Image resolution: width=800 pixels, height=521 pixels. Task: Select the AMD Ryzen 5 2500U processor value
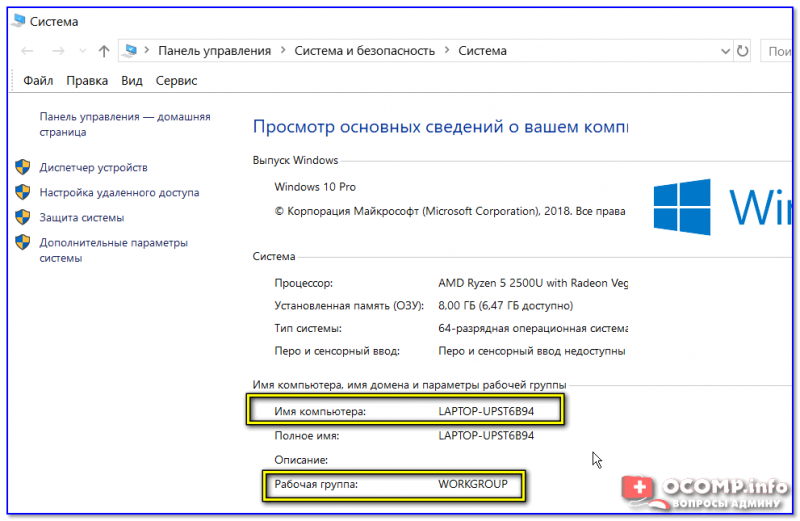click(x=533, y=283)
